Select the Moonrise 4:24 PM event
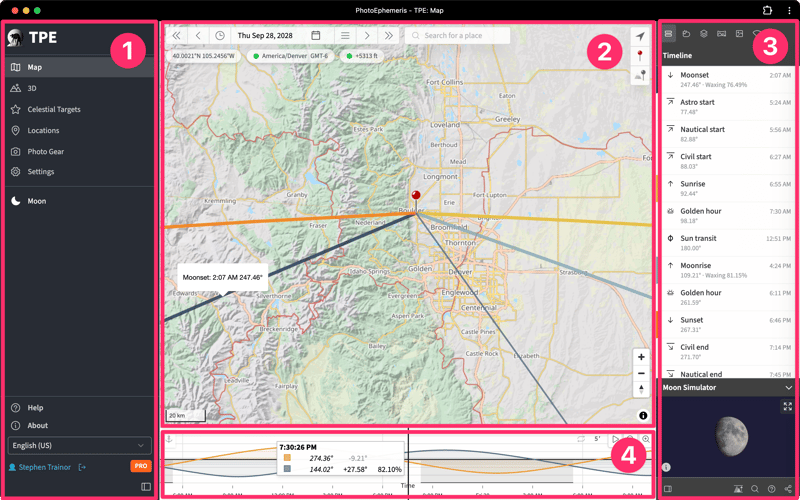 click(x=728, y=270)
